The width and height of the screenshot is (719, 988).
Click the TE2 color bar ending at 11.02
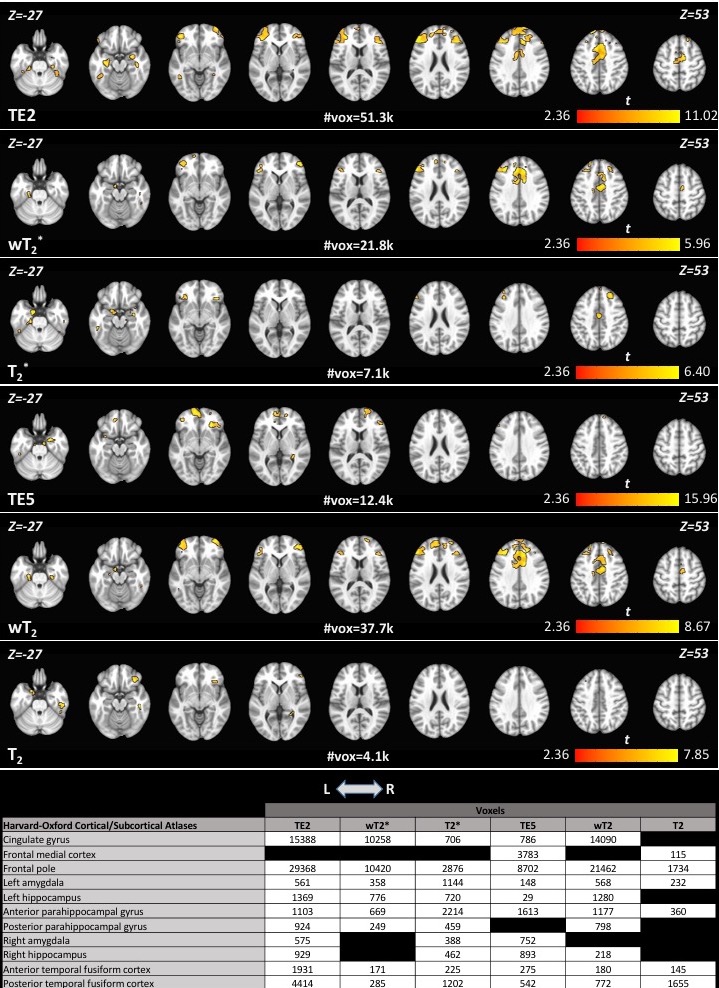coord(627,115)
